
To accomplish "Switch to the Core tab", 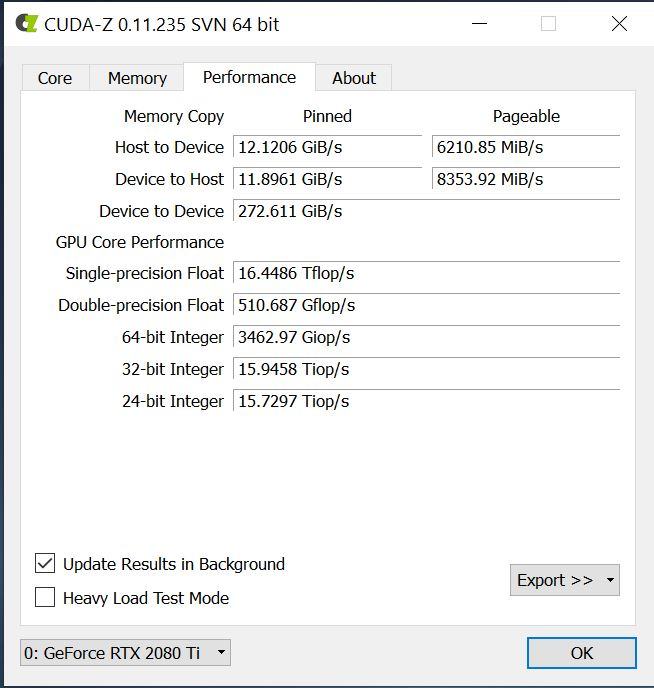I will [55, 78].
